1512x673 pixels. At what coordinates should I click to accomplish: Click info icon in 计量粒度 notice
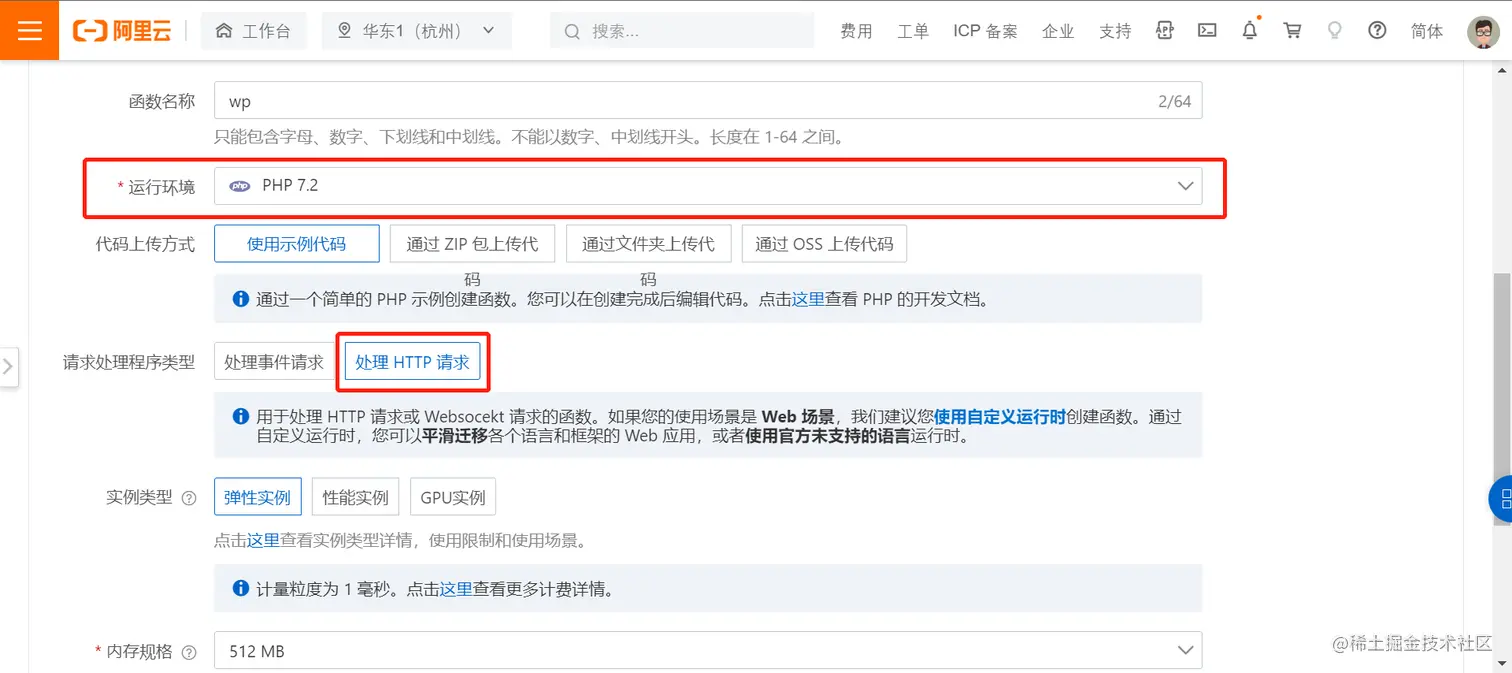click(240, 589)
